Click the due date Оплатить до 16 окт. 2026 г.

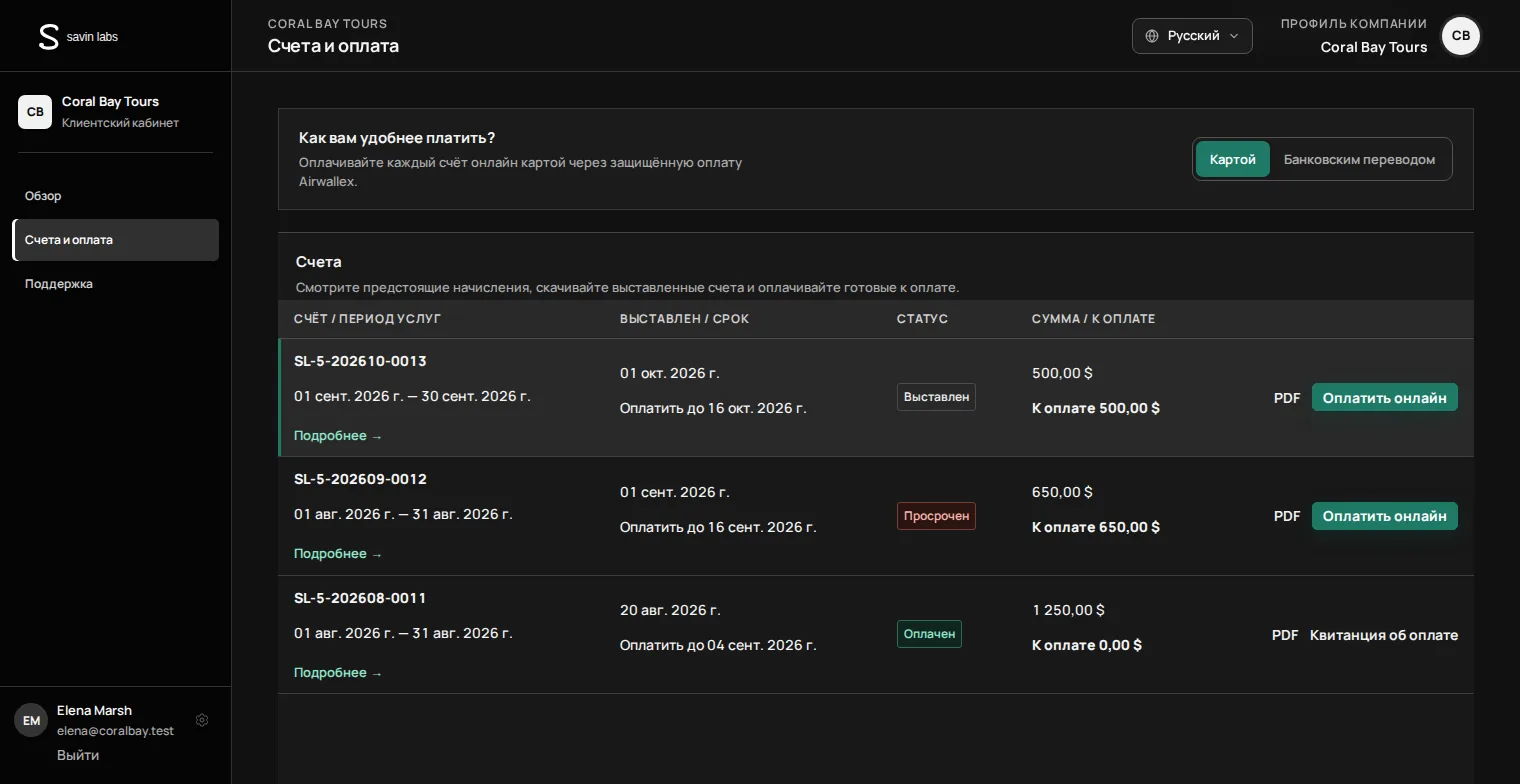tap(713, 408)
